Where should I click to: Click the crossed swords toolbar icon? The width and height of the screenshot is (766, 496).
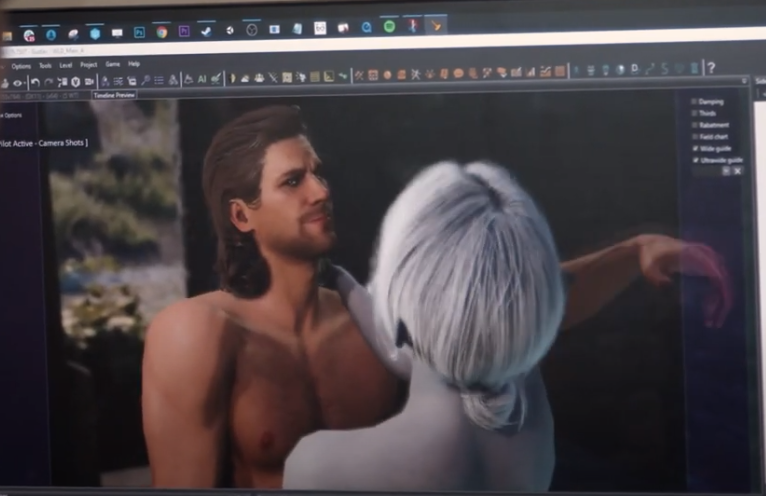pyautogui.click(x=273, y=77)
